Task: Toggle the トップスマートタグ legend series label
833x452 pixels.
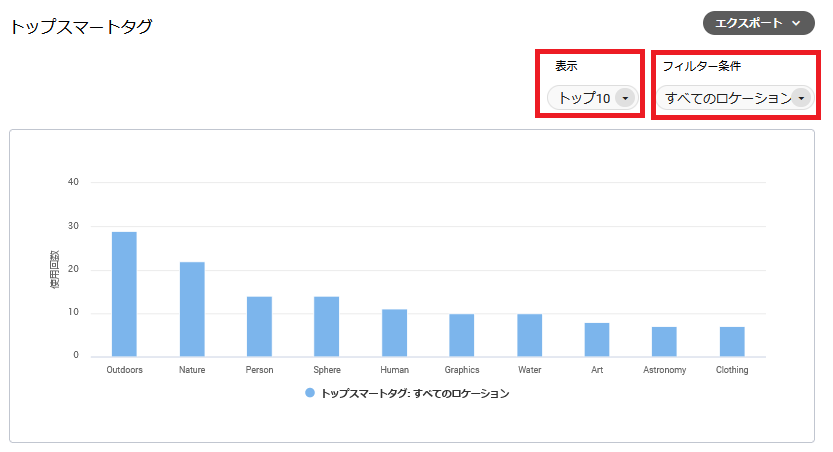Action: [415, 394]
